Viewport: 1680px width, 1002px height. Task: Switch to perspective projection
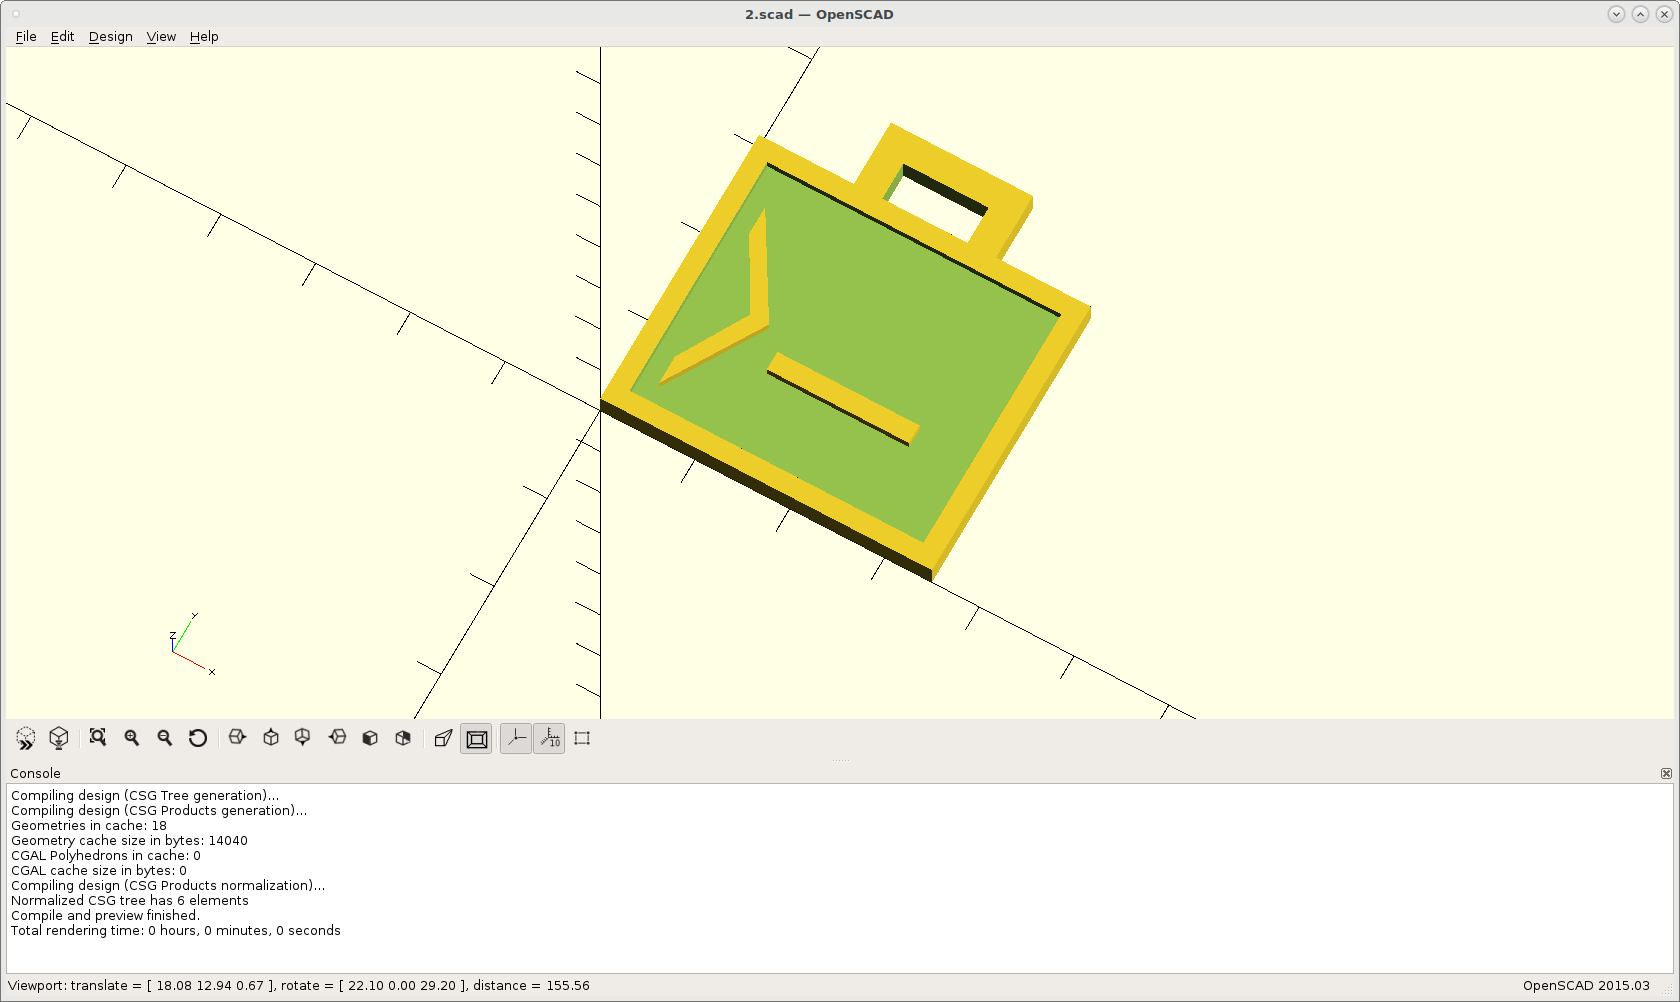coord(443,738)
